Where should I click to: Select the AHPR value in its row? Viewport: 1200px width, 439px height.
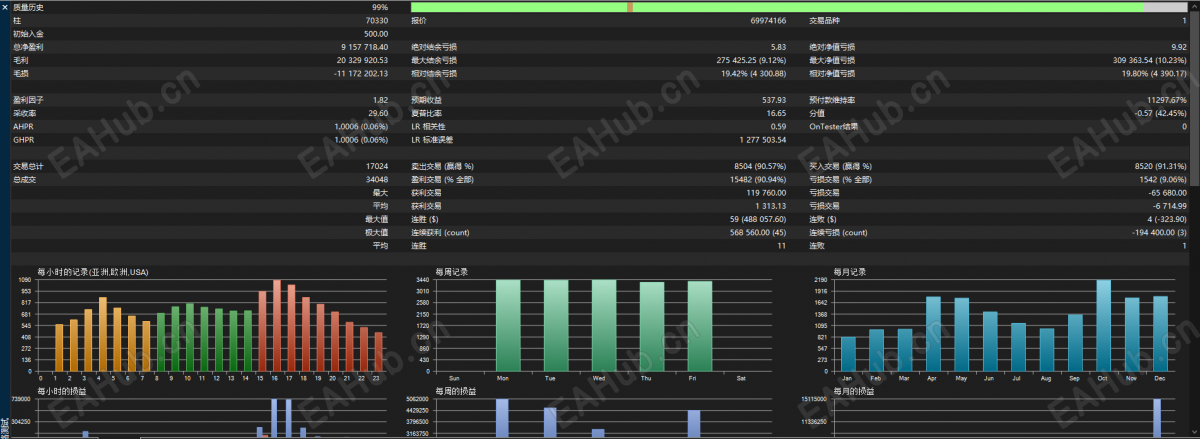(x=361, y=127)
